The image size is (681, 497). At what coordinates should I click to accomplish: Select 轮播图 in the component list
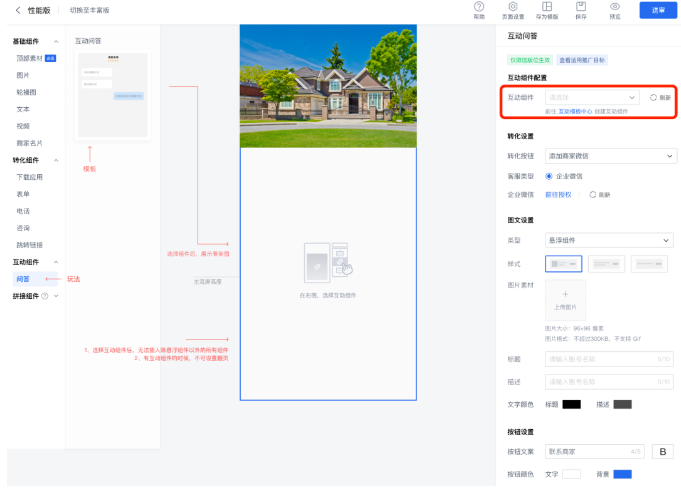[x=25, y=92]
